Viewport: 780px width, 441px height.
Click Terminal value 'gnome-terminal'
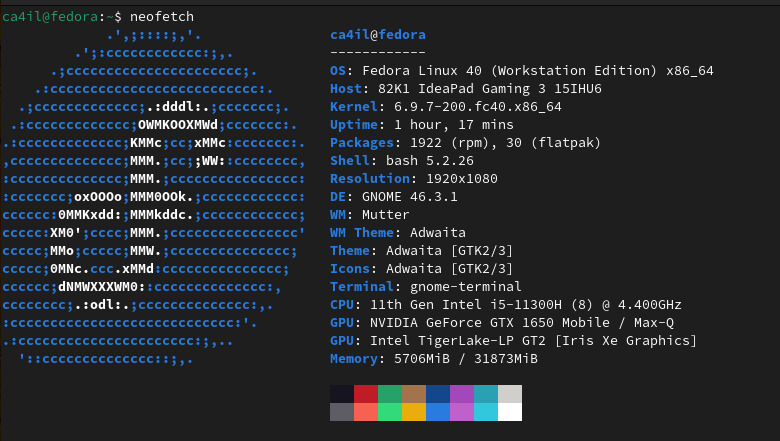pos(466,287)
